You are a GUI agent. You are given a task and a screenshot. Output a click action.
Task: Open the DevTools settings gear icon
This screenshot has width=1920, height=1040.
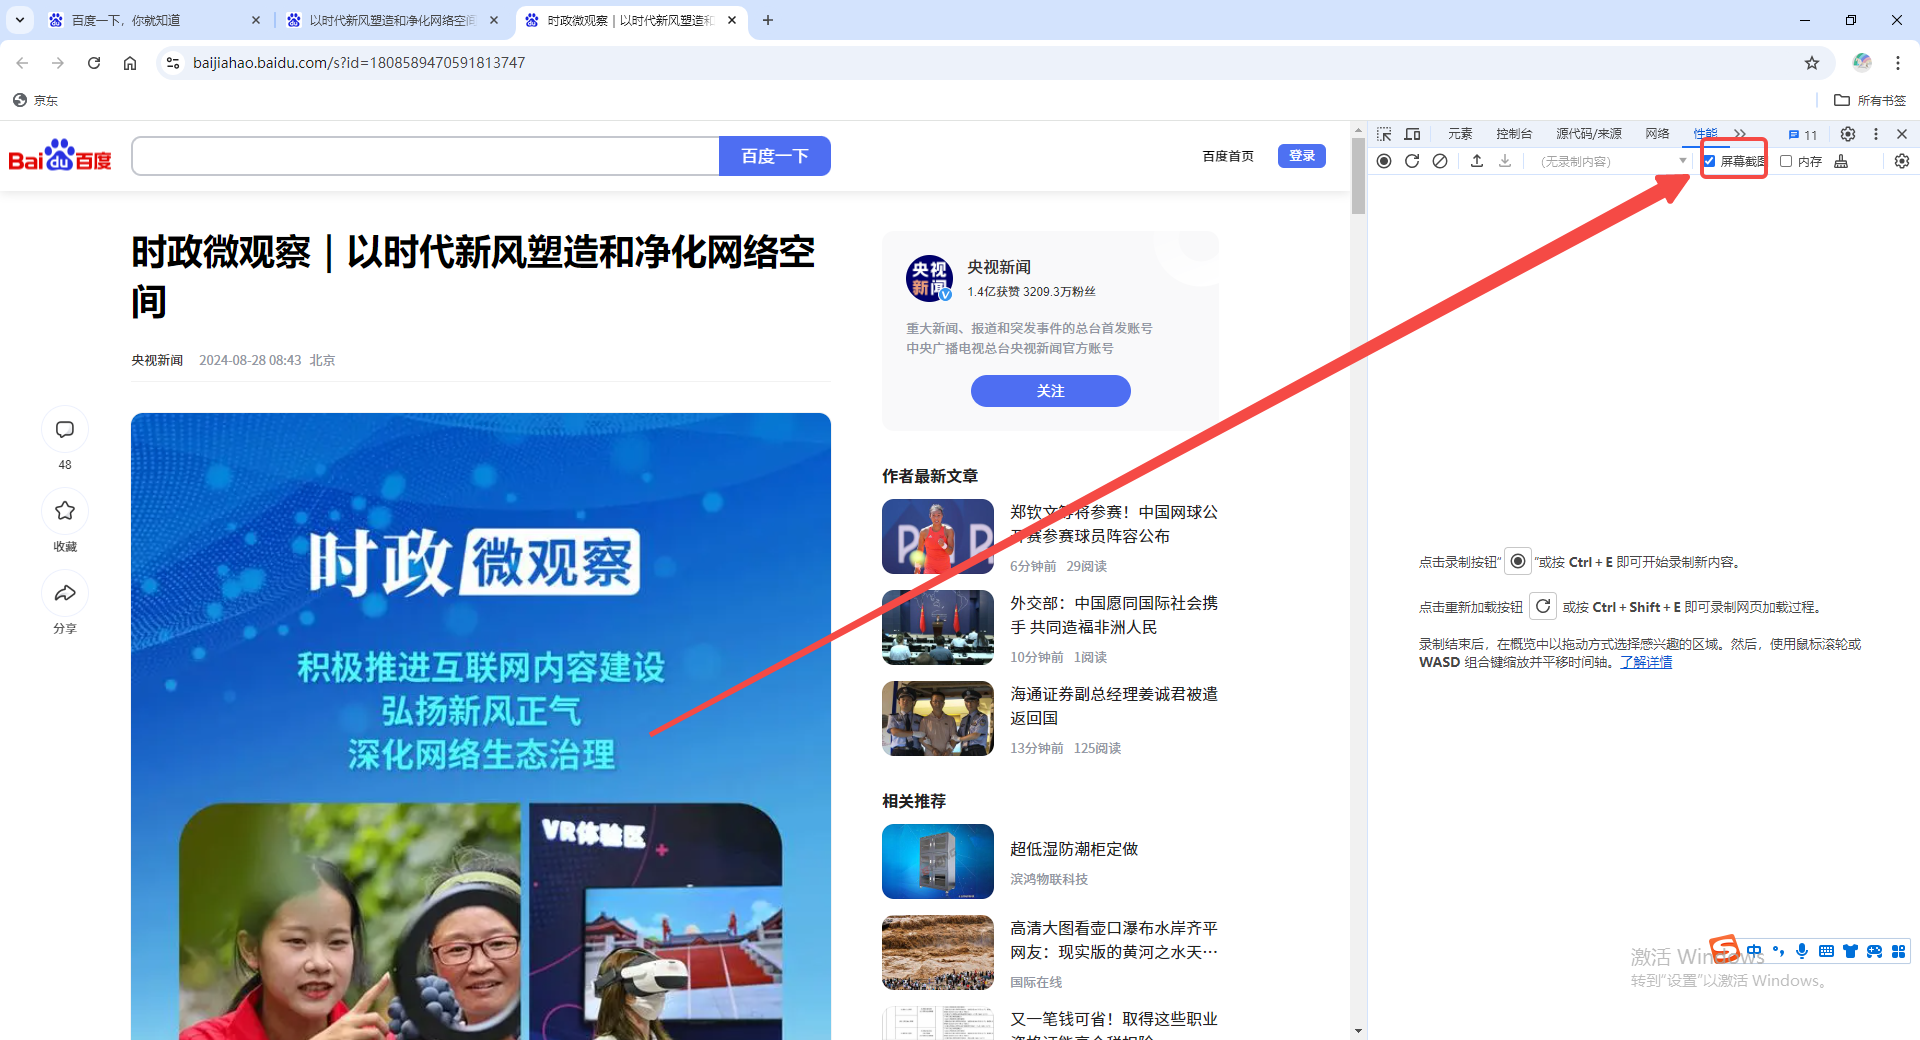click(1848, 134)
